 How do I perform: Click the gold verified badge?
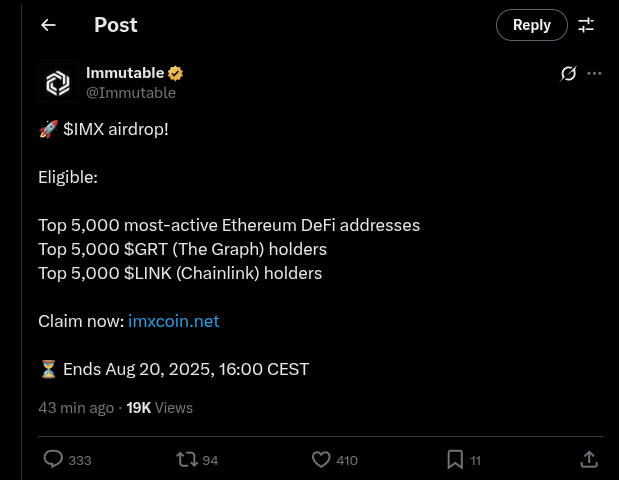pos(175,73)
